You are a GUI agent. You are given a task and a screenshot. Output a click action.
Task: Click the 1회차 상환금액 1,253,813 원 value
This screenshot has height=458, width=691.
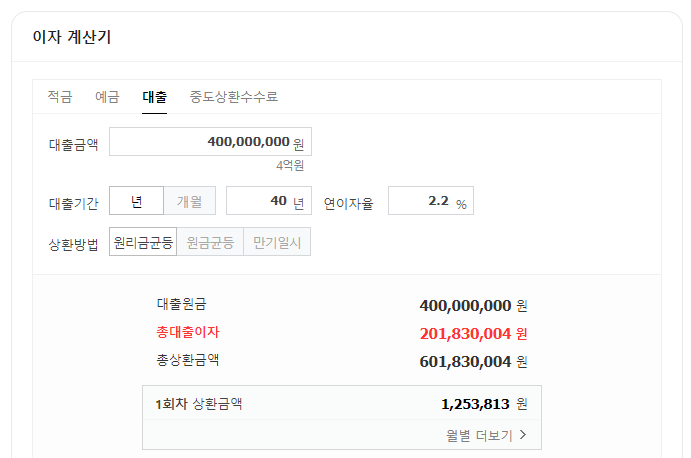tap(484, 404)
